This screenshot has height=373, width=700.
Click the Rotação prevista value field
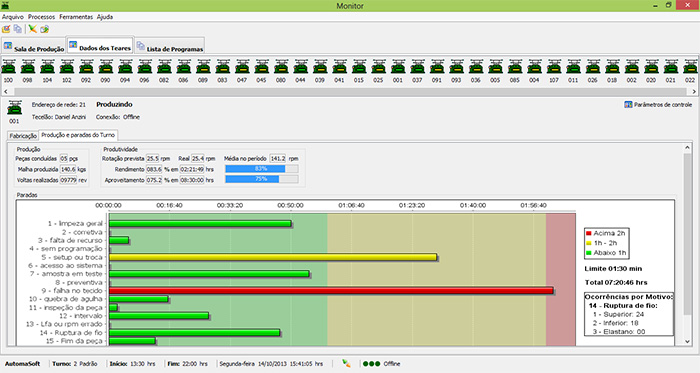click(153, 158)
